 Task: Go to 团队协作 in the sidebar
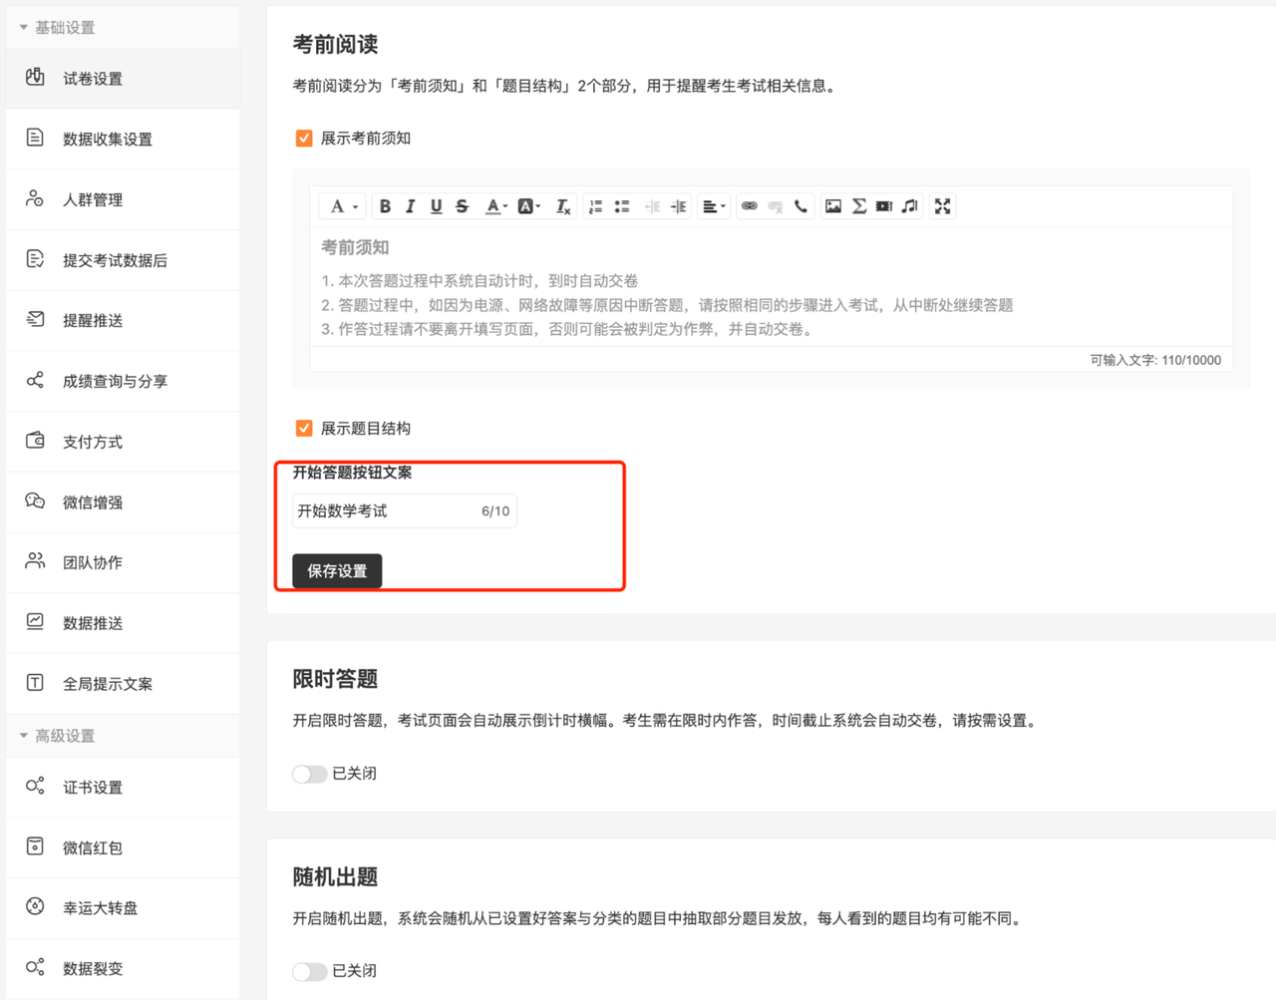pyautogui.click(x=123, y=563)
